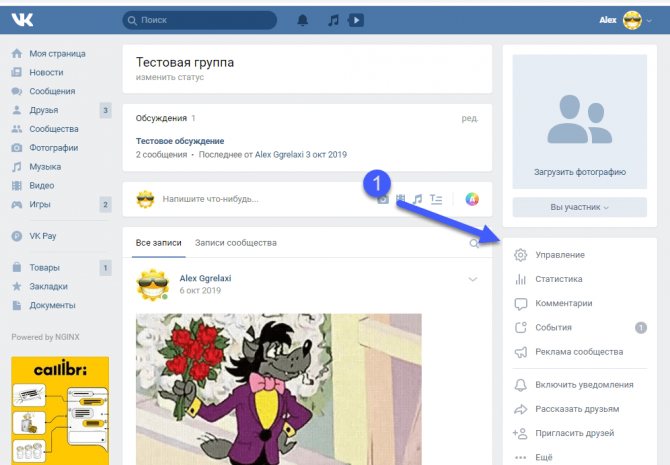670x465 pixels.
Task: Click the Музыка note icon in sidebar
Action: 17,166
